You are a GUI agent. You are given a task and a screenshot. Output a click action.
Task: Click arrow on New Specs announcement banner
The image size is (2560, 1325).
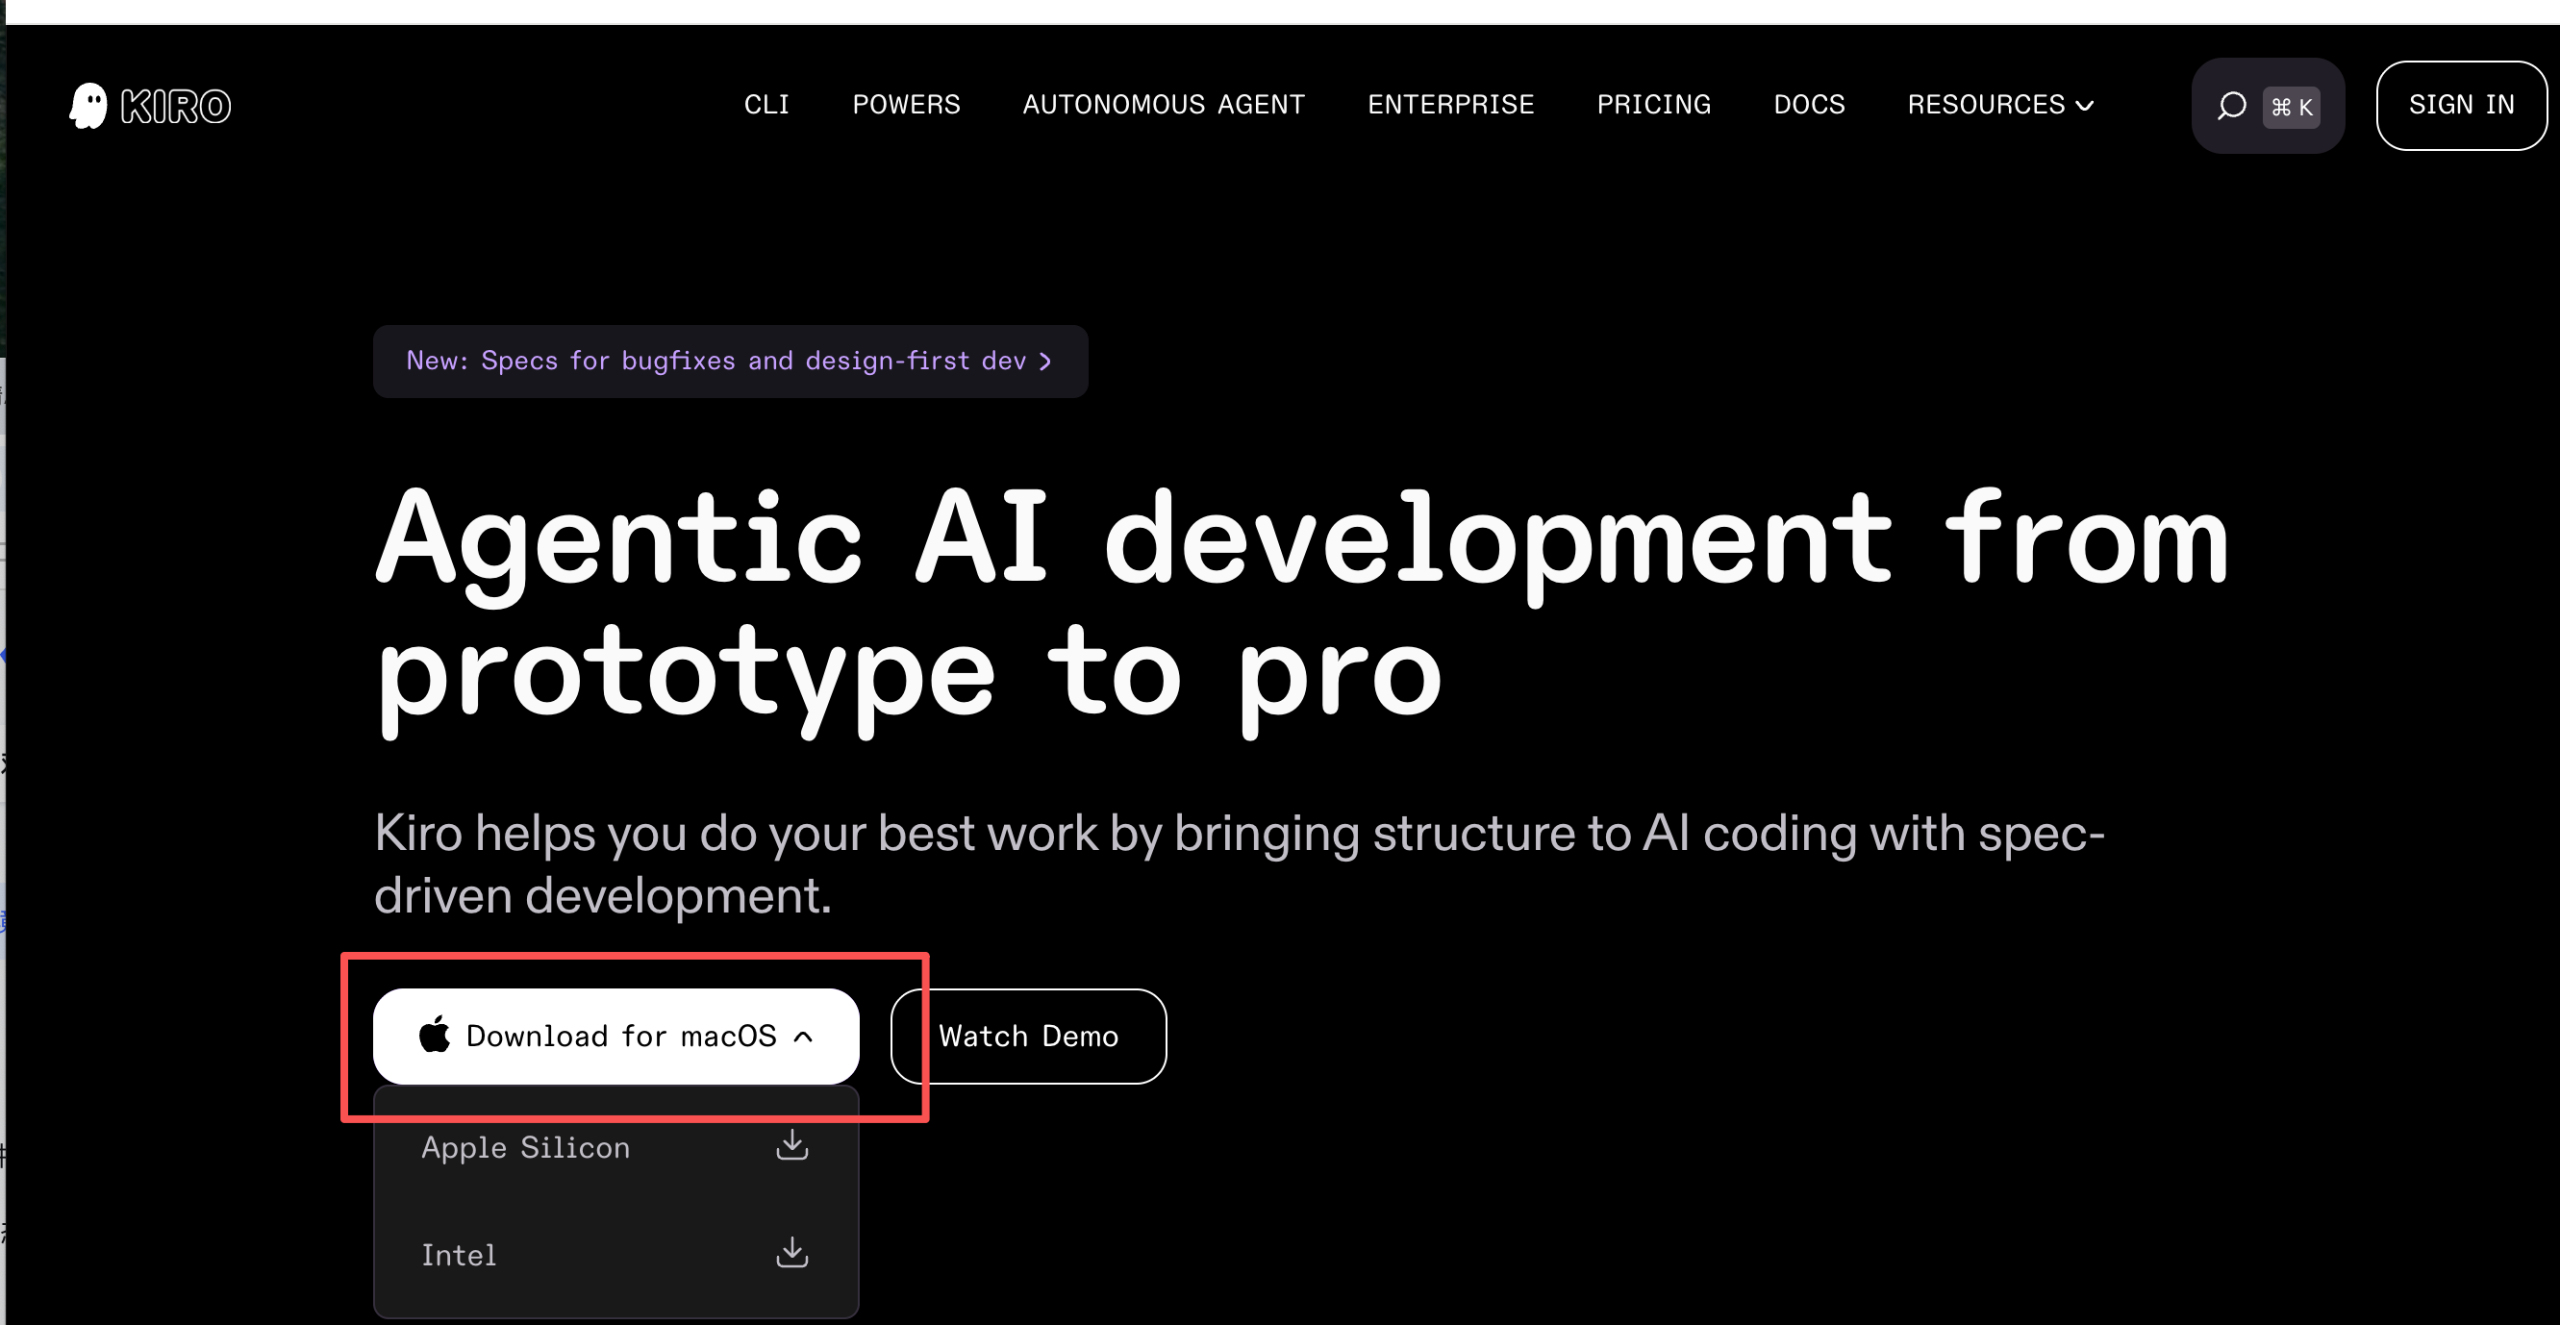tap(1045, 361)
